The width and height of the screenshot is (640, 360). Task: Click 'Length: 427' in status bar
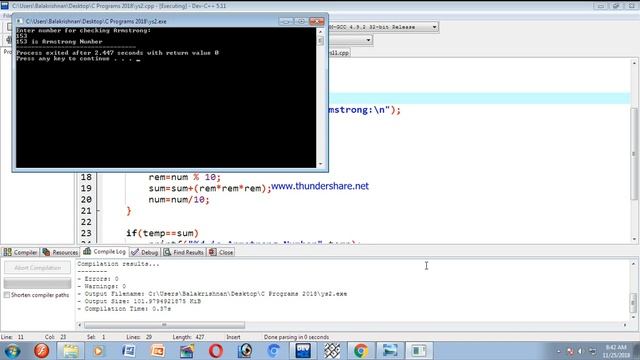pyautogui.click(x=188, y=337)
